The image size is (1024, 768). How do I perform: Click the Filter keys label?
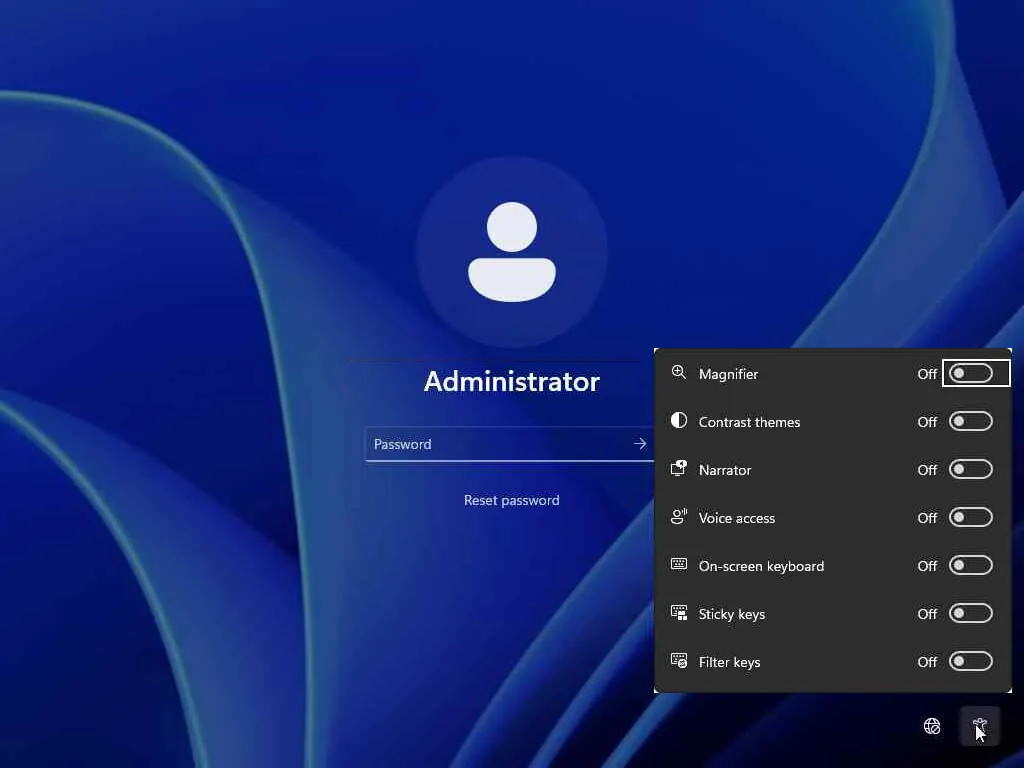pyautogui.click(x=729, y=662)
